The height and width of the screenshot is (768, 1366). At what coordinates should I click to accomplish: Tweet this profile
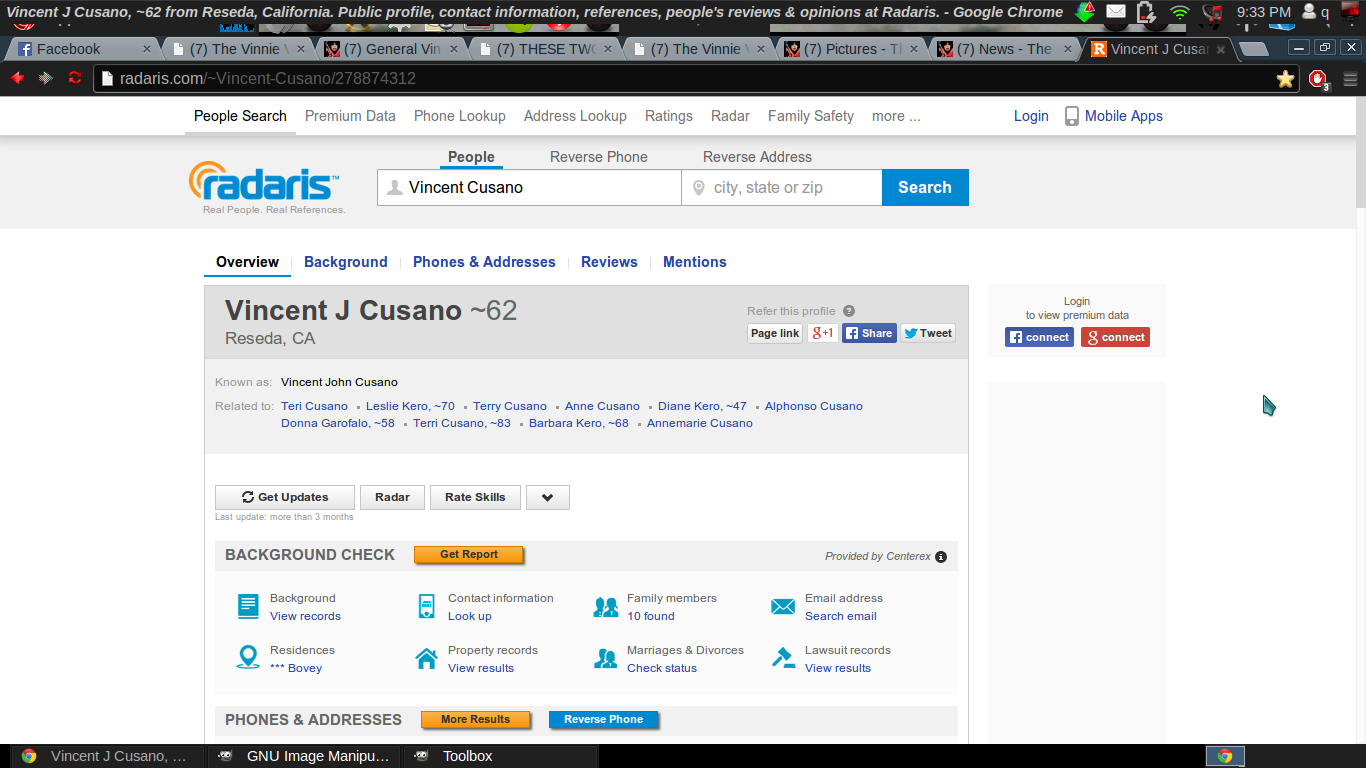pyautogui.click(x=928, y=333)
